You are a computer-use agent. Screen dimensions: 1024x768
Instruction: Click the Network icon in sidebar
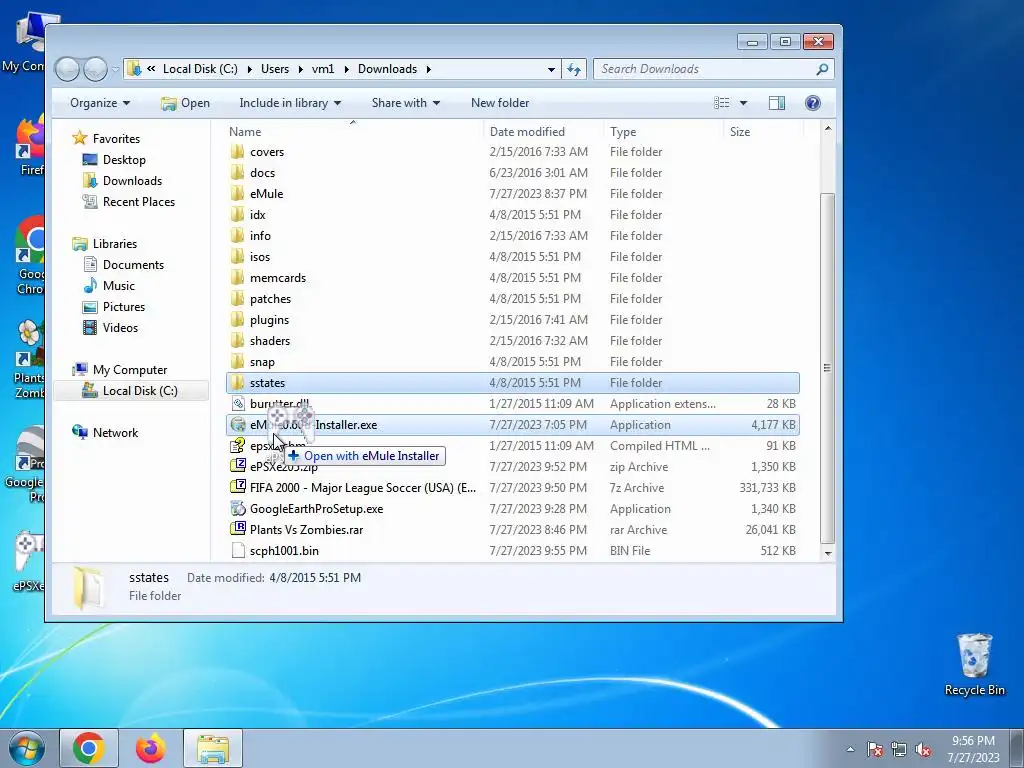pyautogui.click(x=80, y=432)
